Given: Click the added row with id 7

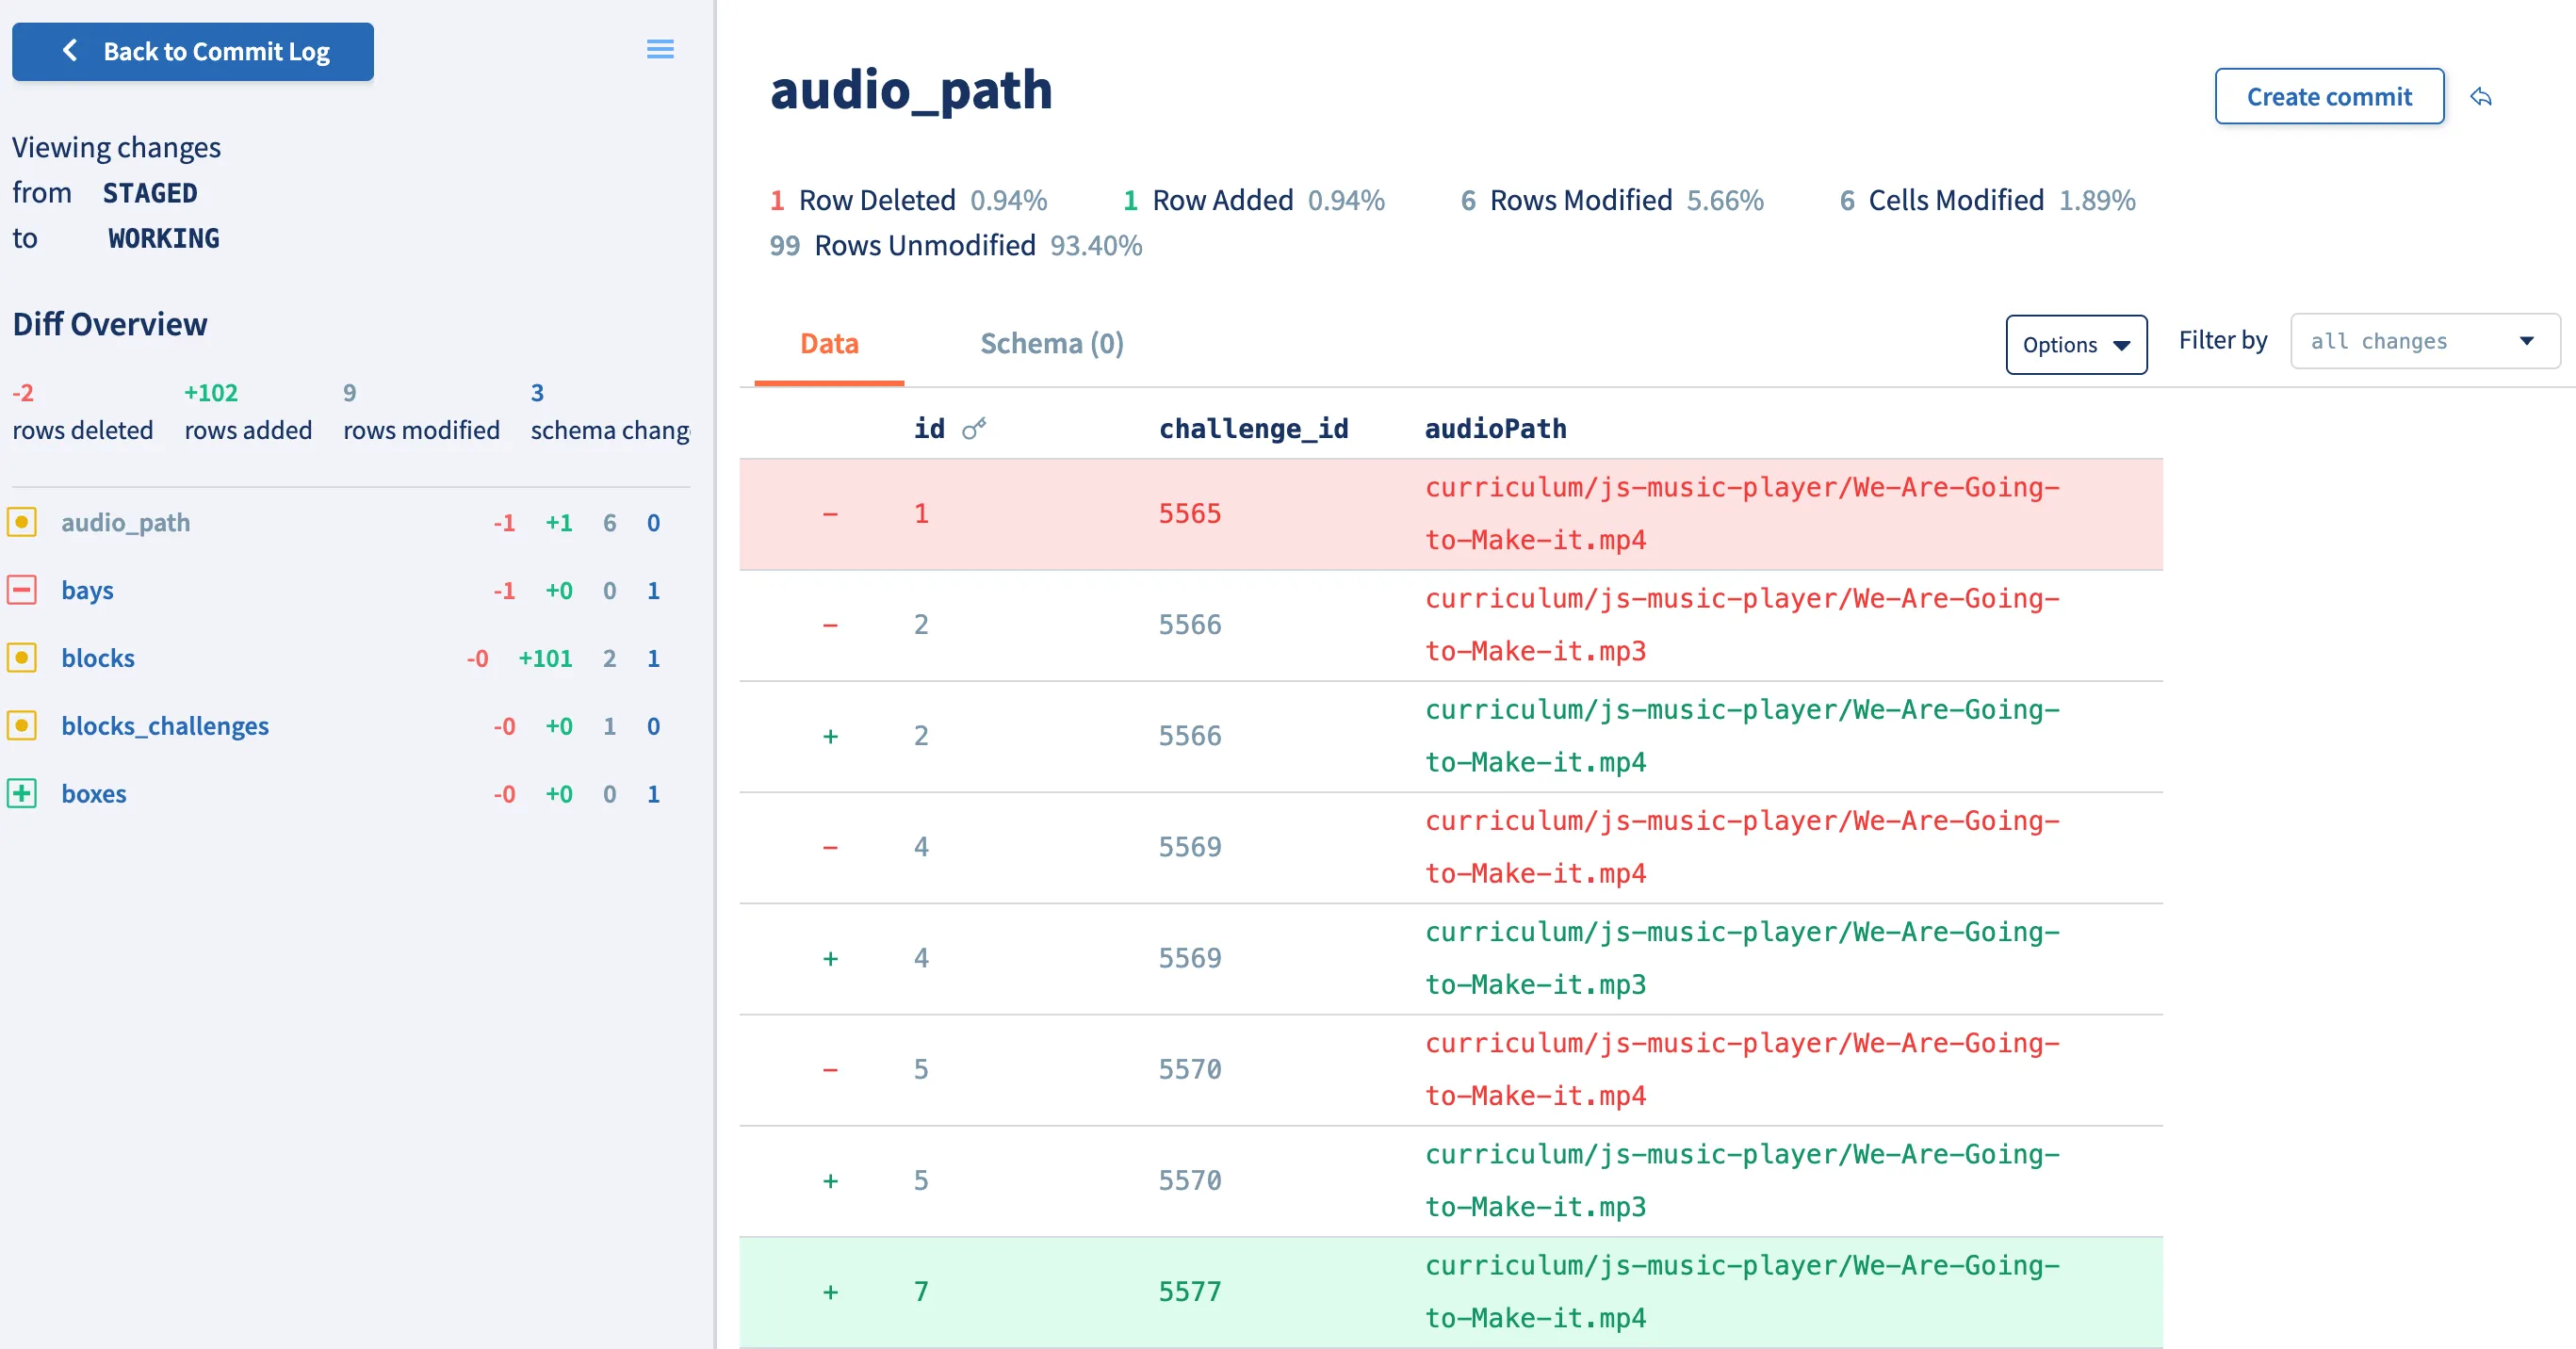Looking at the screenshot, I should coord(1450,1292).
